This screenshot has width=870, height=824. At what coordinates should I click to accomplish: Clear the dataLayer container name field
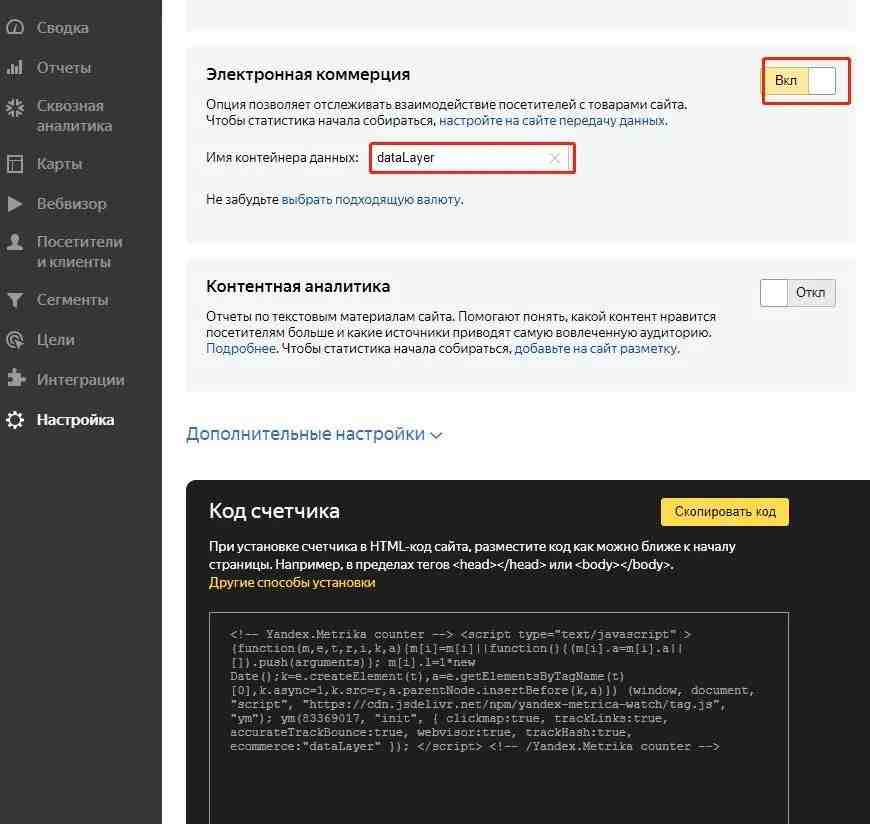[554, 158]
